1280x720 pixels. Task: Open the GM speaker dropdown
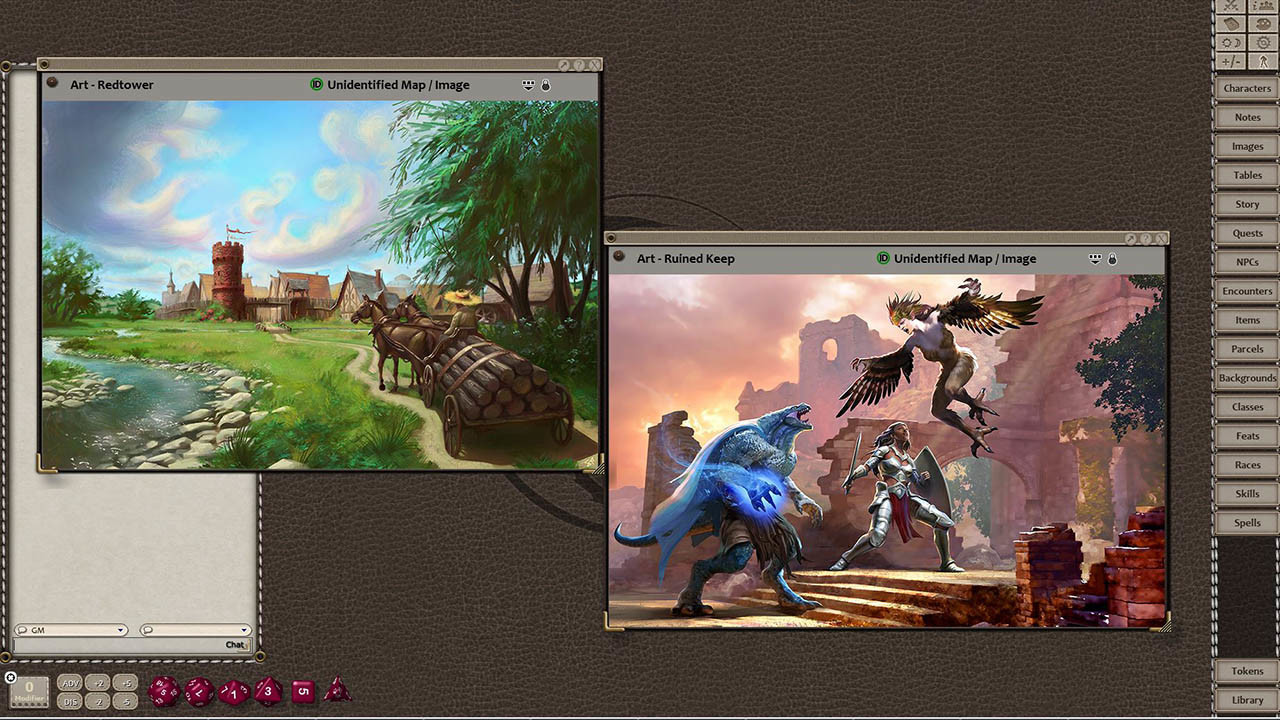(x=71, y=630)
